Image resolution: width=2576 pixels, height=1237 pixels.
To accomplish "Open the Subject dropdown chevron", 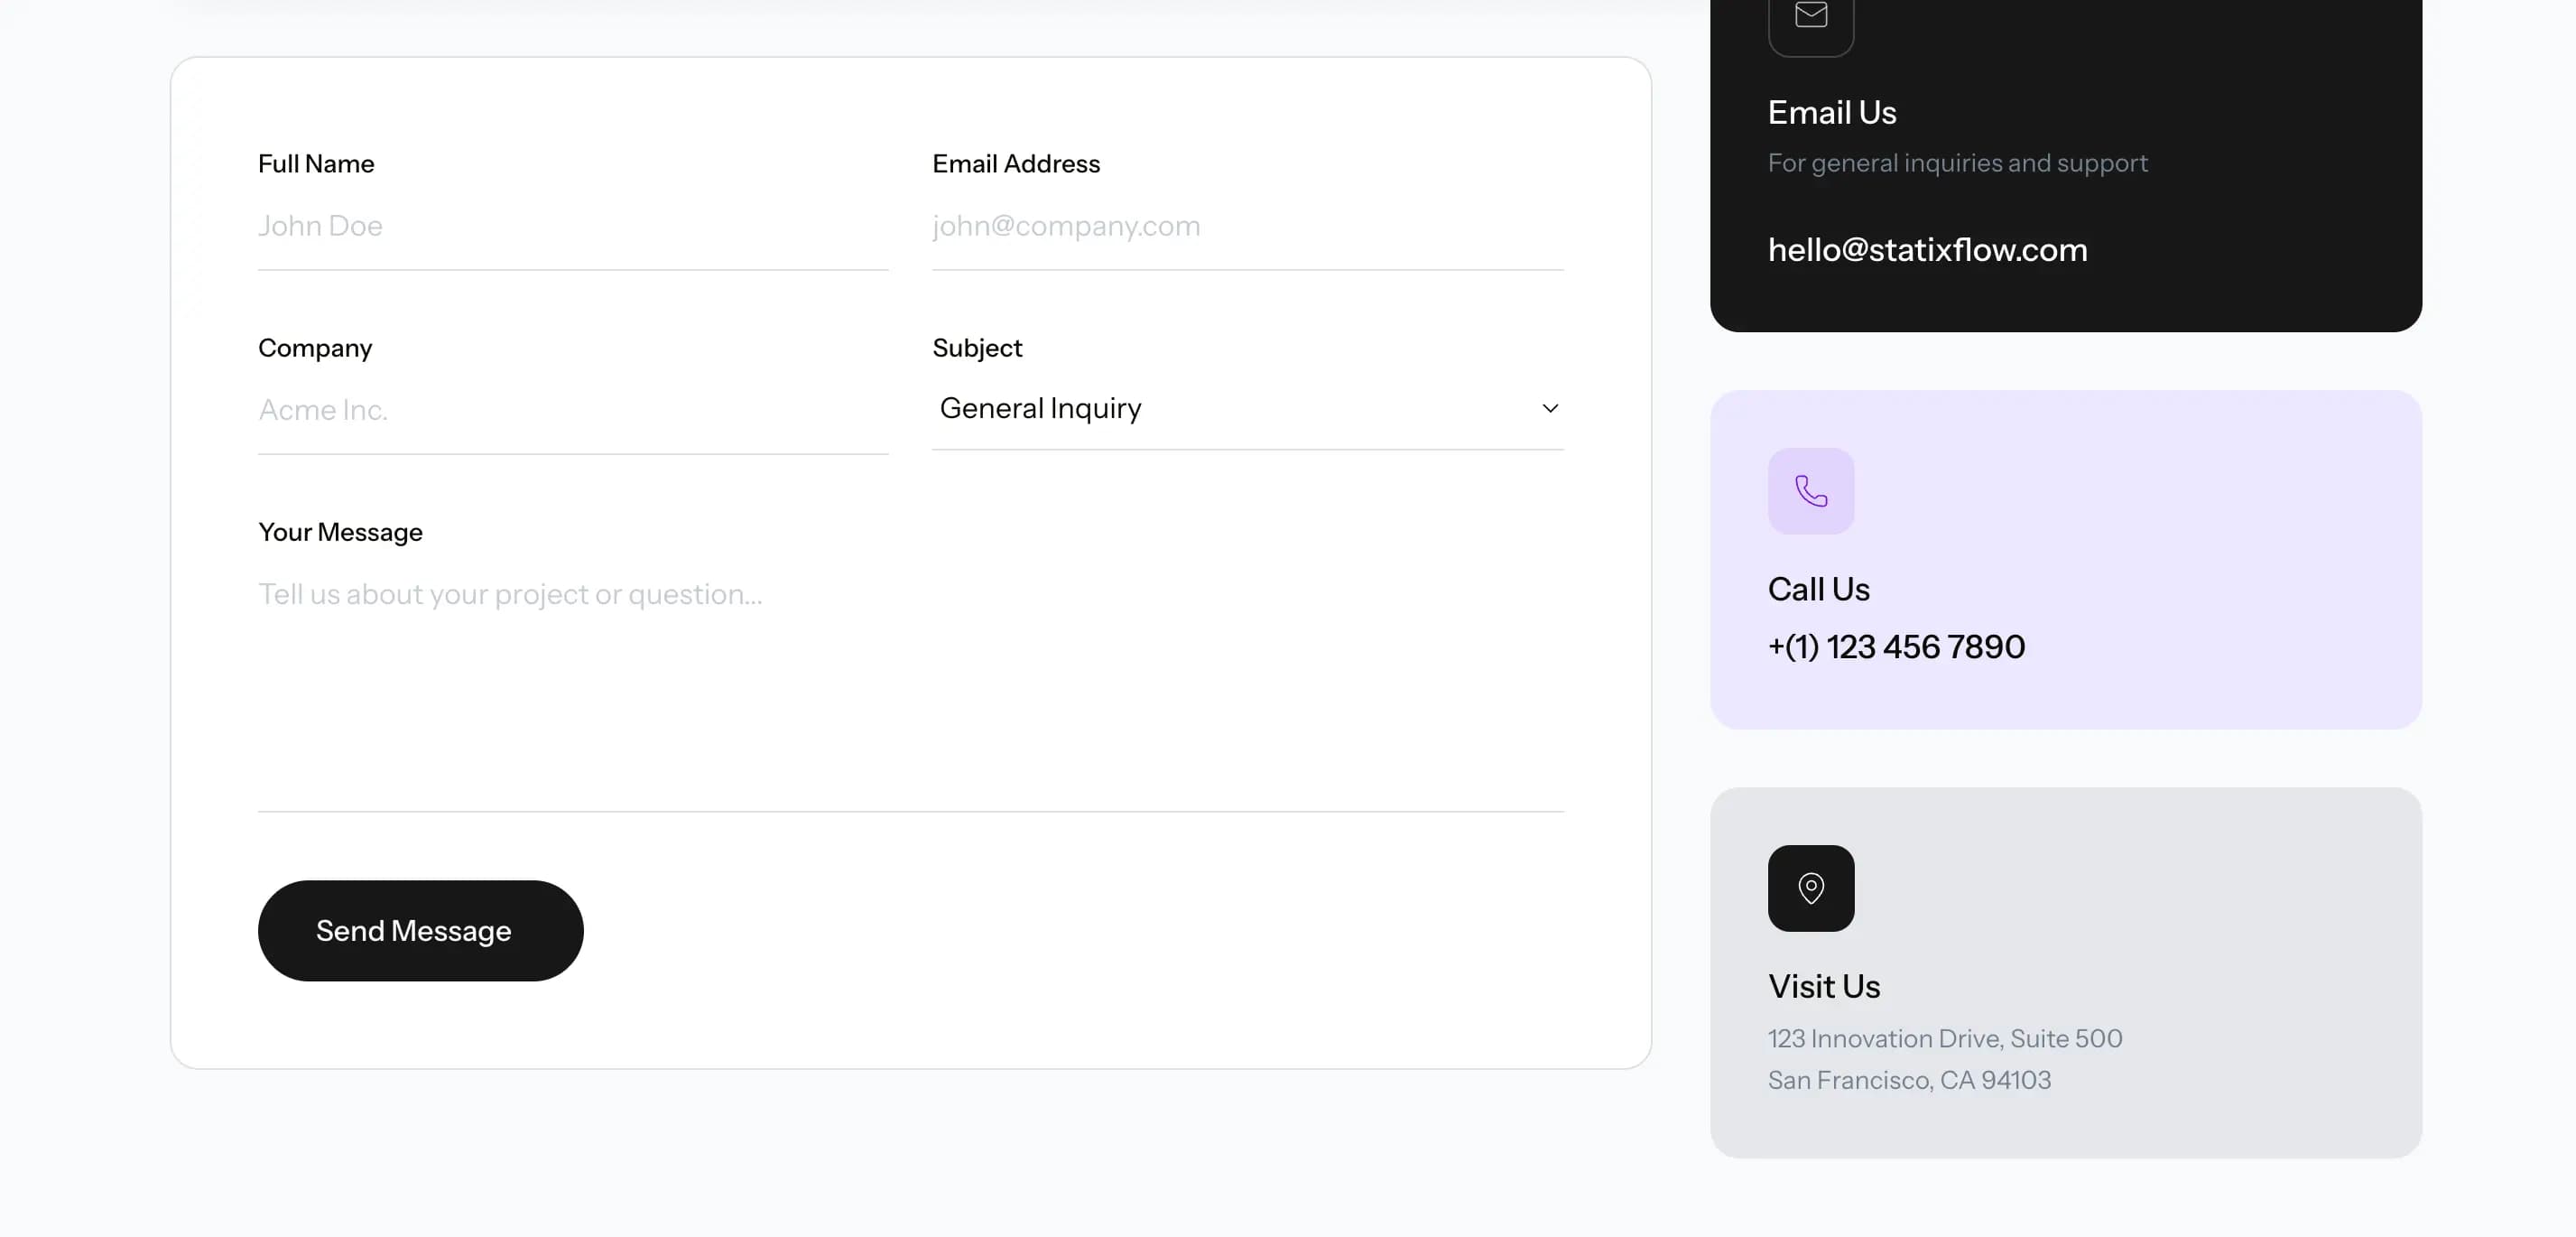I will coord(1550,408).
